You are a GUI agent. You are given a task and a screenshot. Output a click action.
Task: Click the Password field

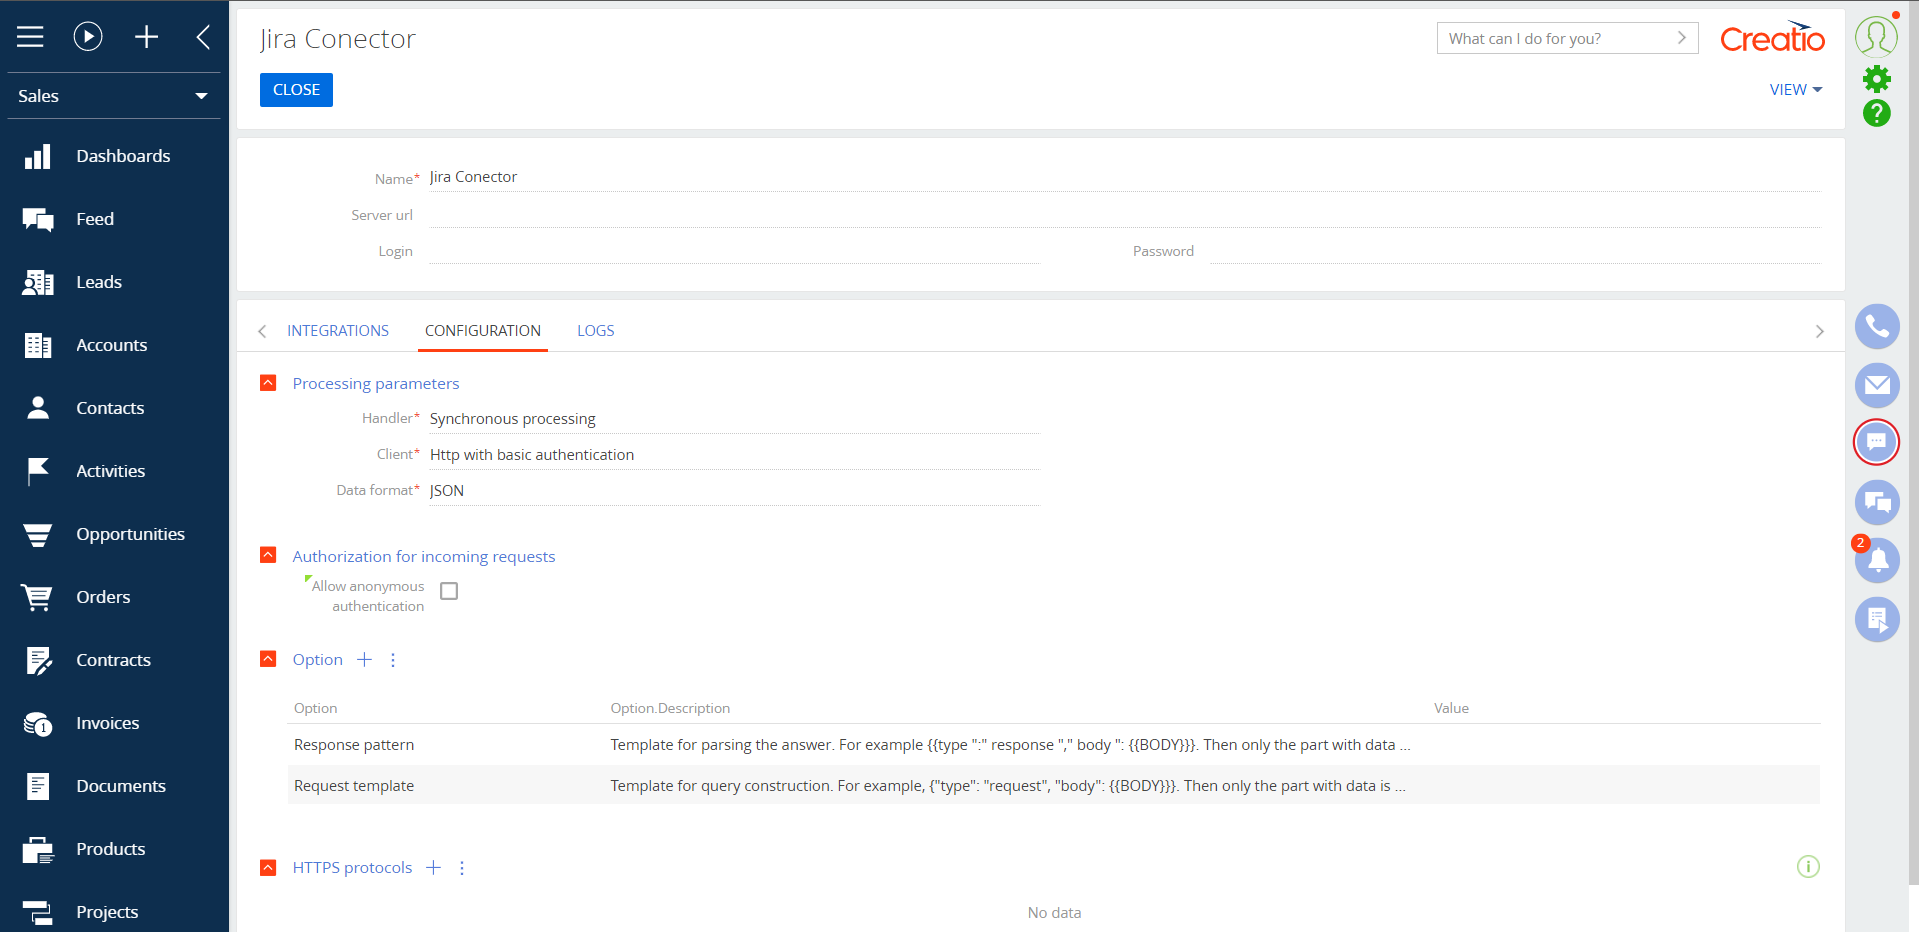pos(1516,249)
